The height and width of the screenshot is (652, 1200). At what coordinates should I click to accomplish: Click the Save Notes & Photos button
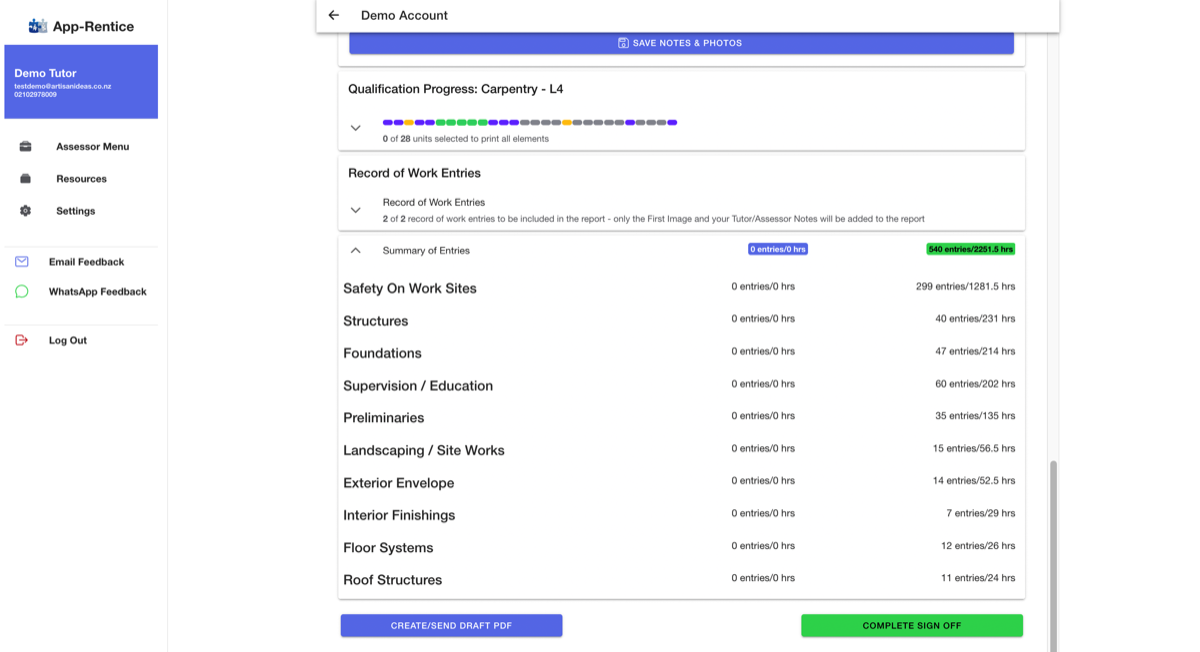681,43
